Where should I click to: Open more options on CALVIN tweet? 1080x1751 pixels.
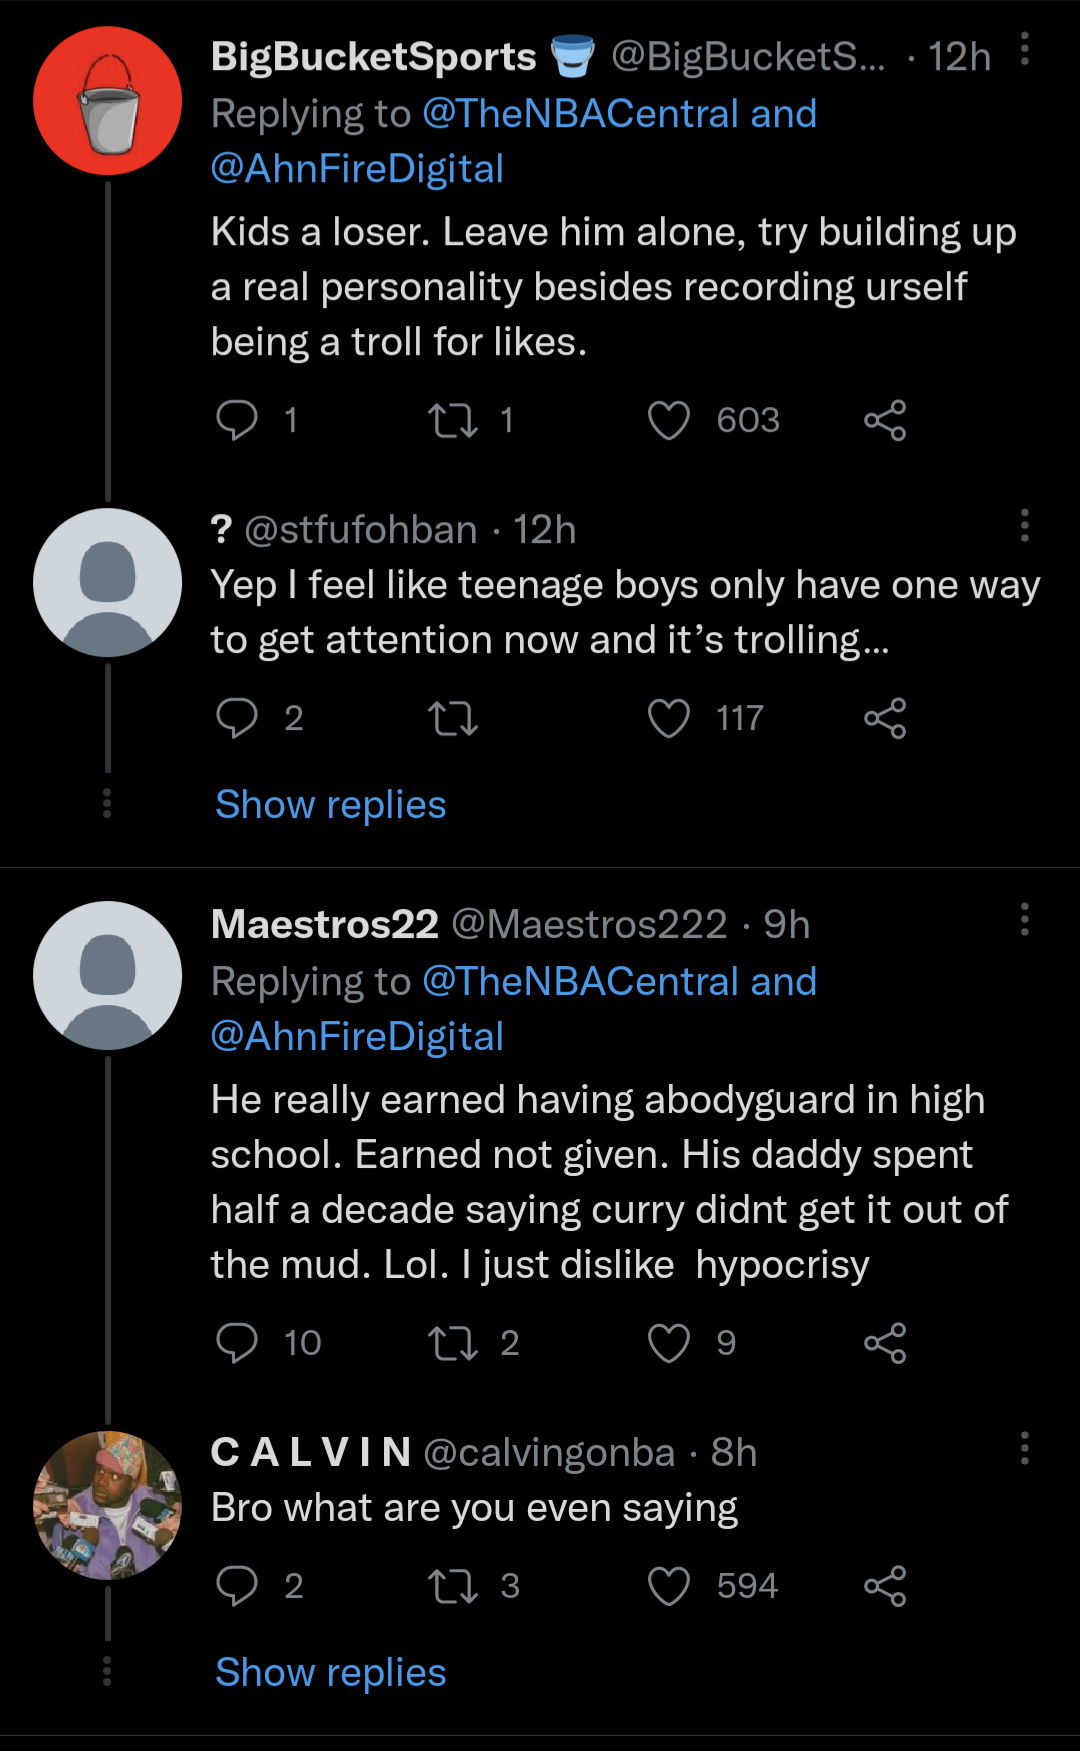(x=1025, y=1448)
